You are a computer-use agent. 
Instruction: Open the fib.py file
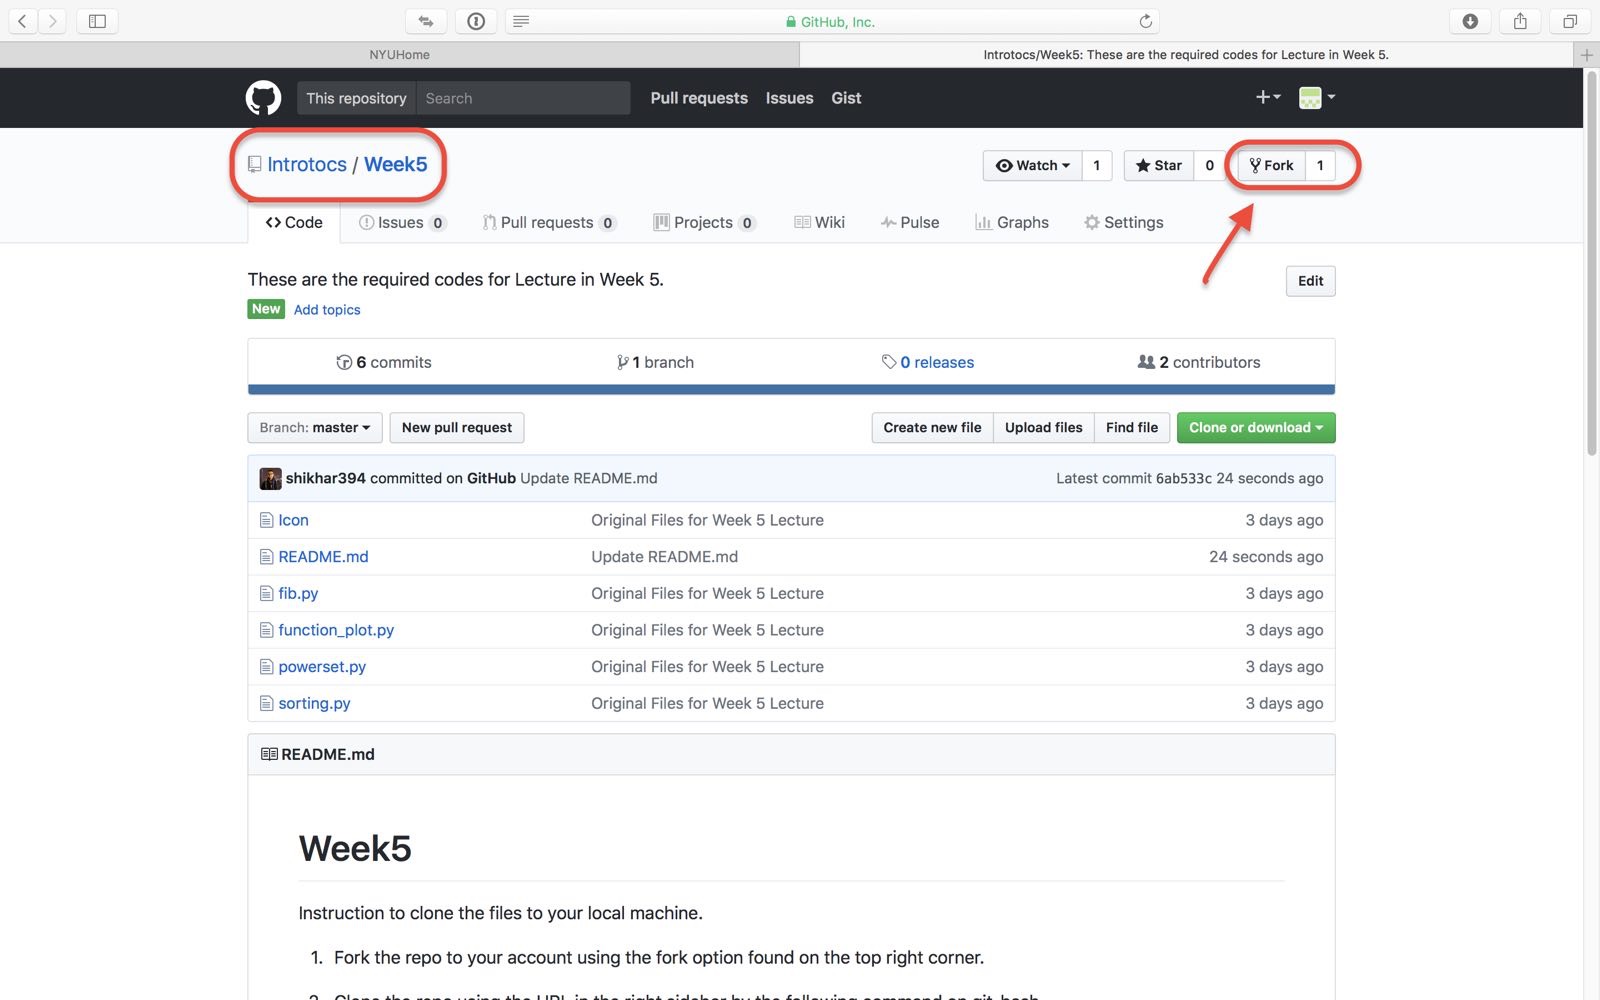coord(298,593)
